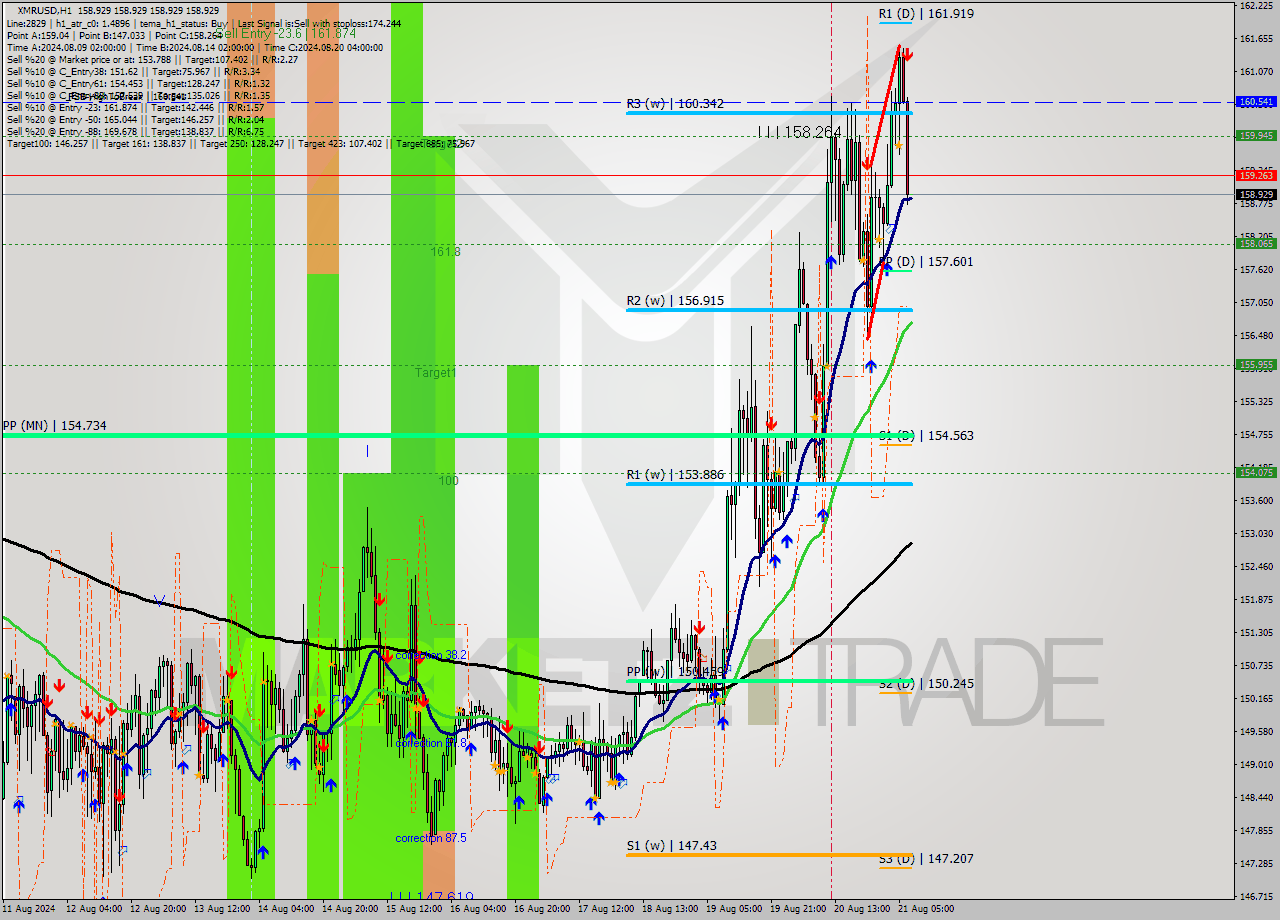Click the Sell %20 @ Entry -88: 169.678 line
This screenshot has height=920, width=1280.
[135, 131]
